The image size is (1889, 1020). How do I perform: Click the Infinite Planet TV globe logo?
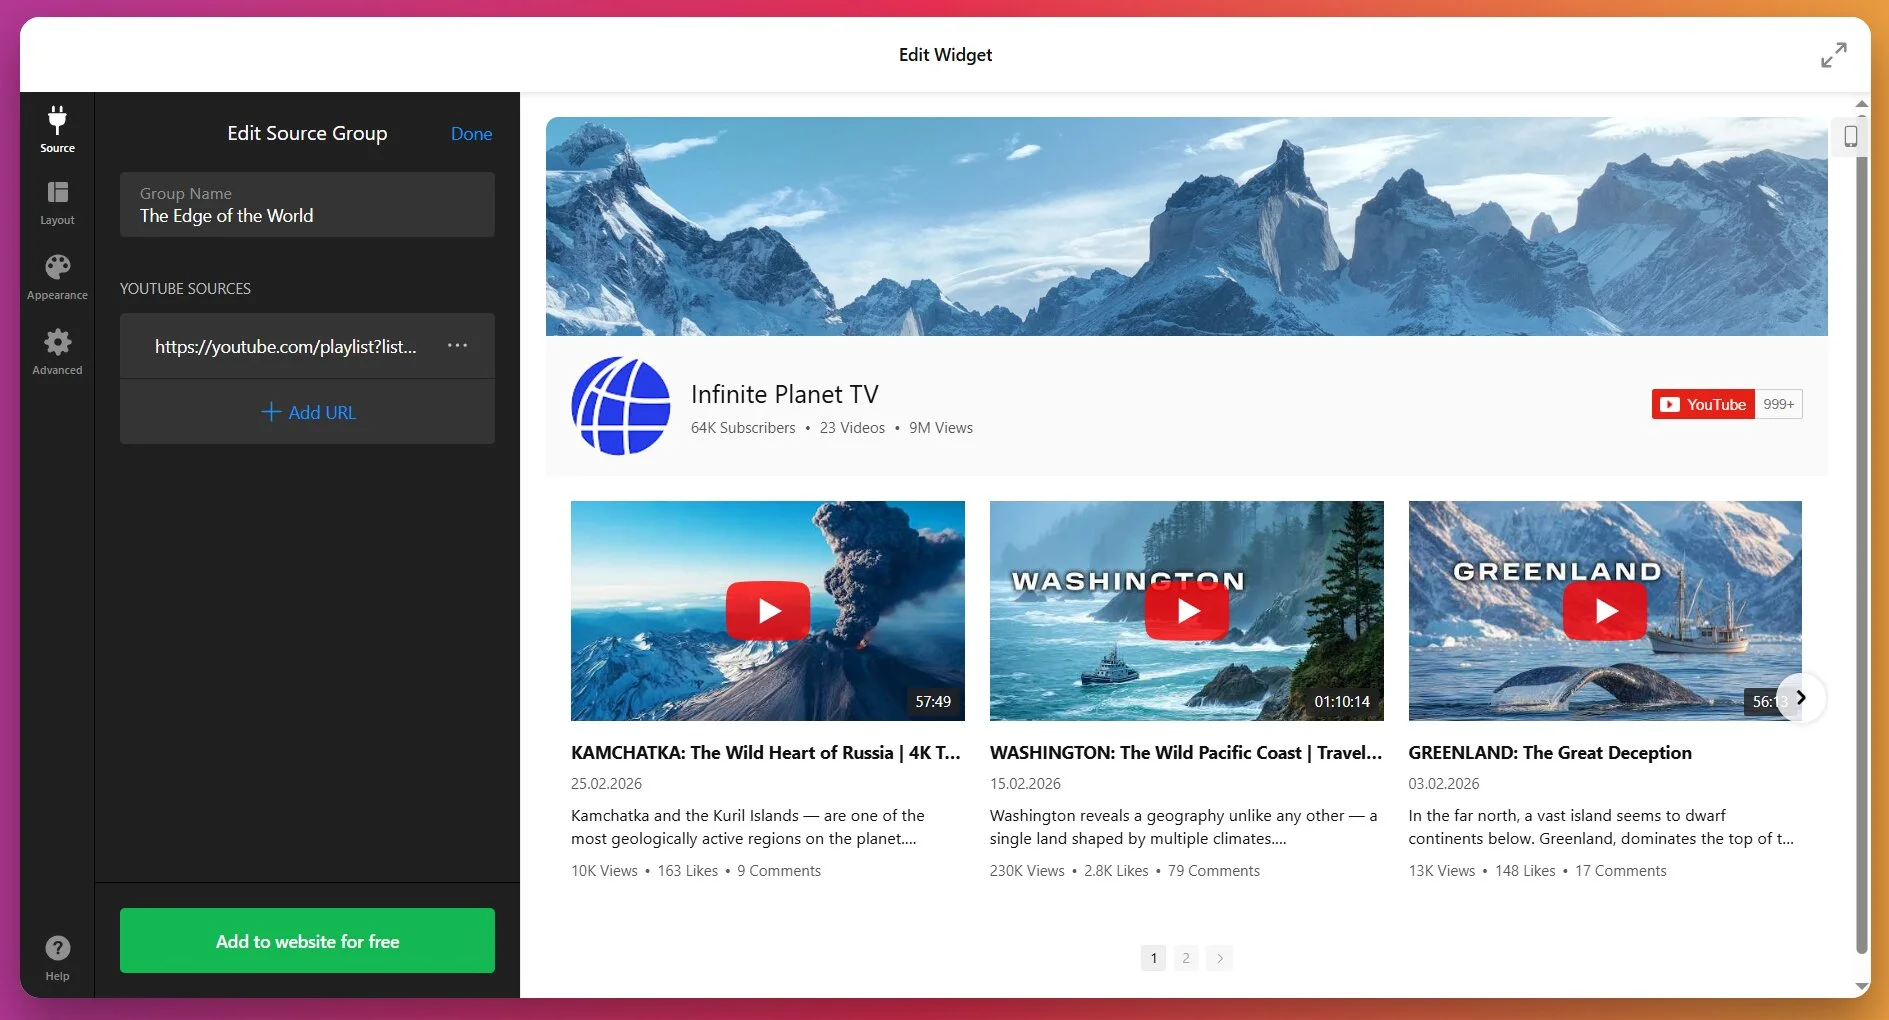point(621,406)
